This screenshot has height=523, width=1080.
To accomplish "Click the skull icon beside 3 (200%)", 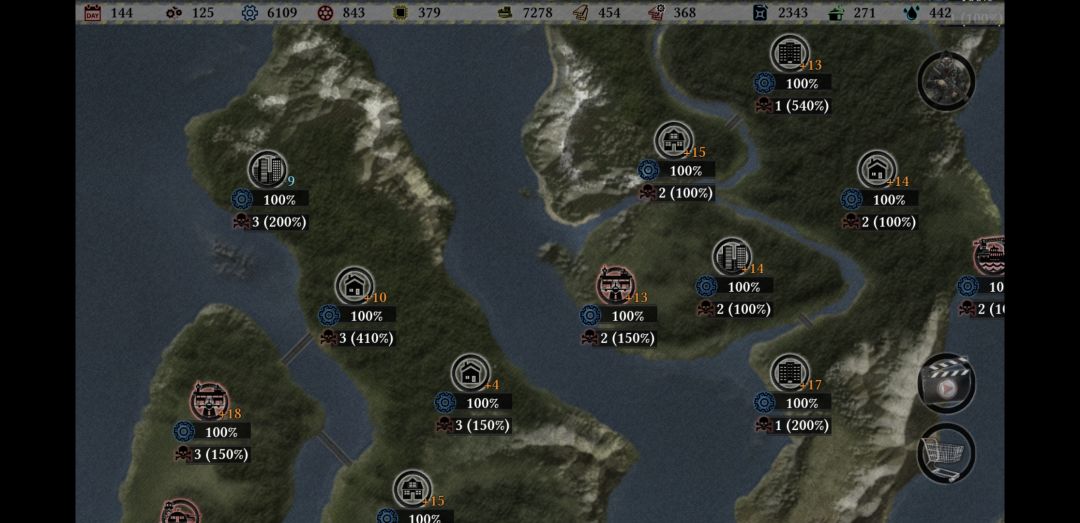I will pos(241,222).
